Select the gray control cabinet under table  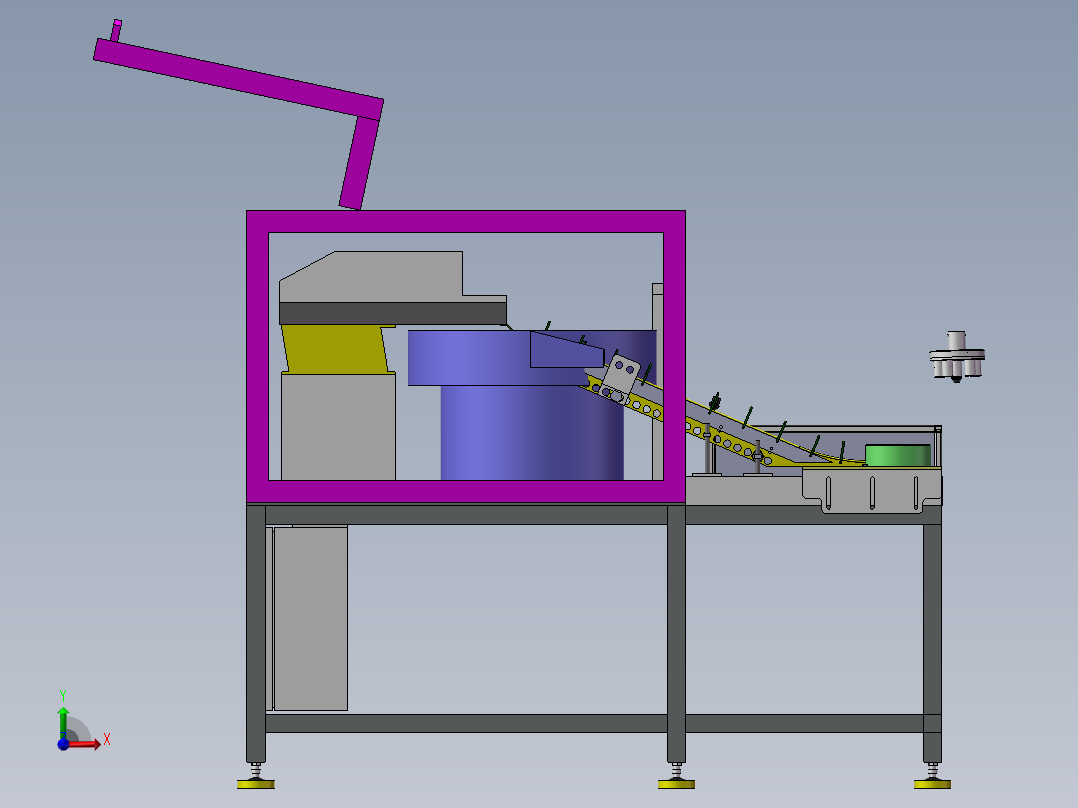pos(310,618)
